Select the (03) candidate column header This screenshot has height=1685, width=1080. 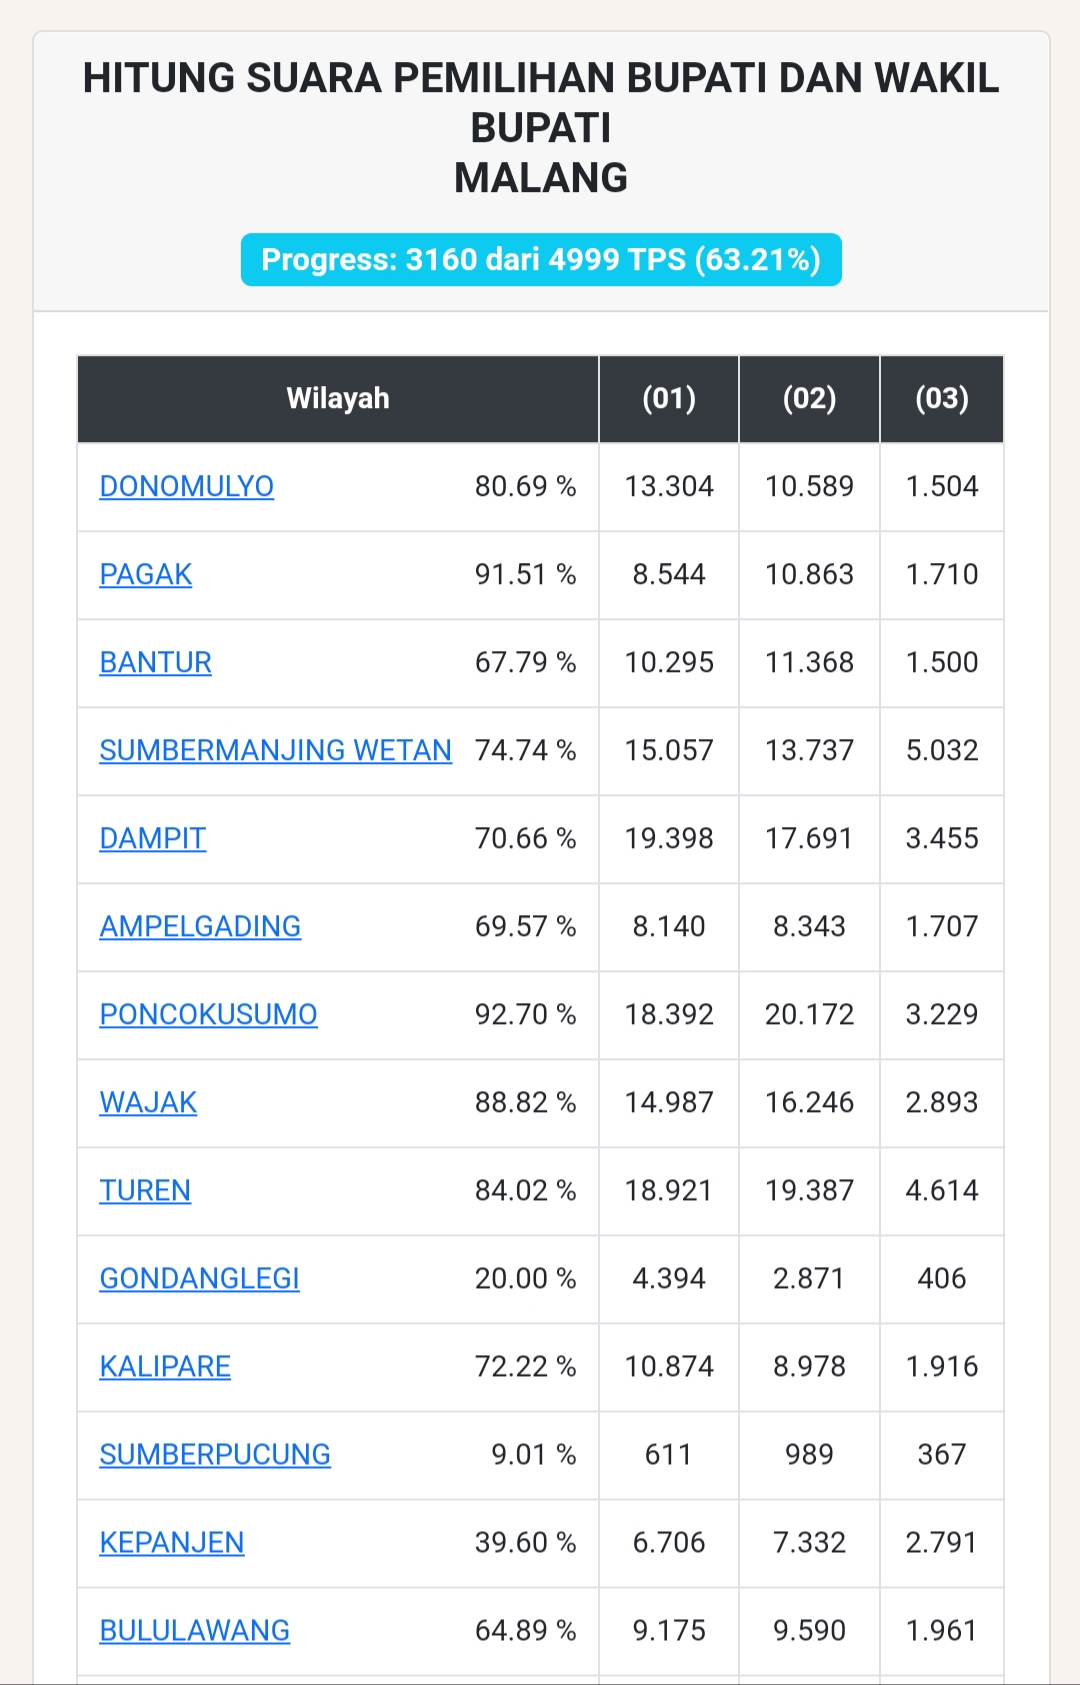[941, 399]
